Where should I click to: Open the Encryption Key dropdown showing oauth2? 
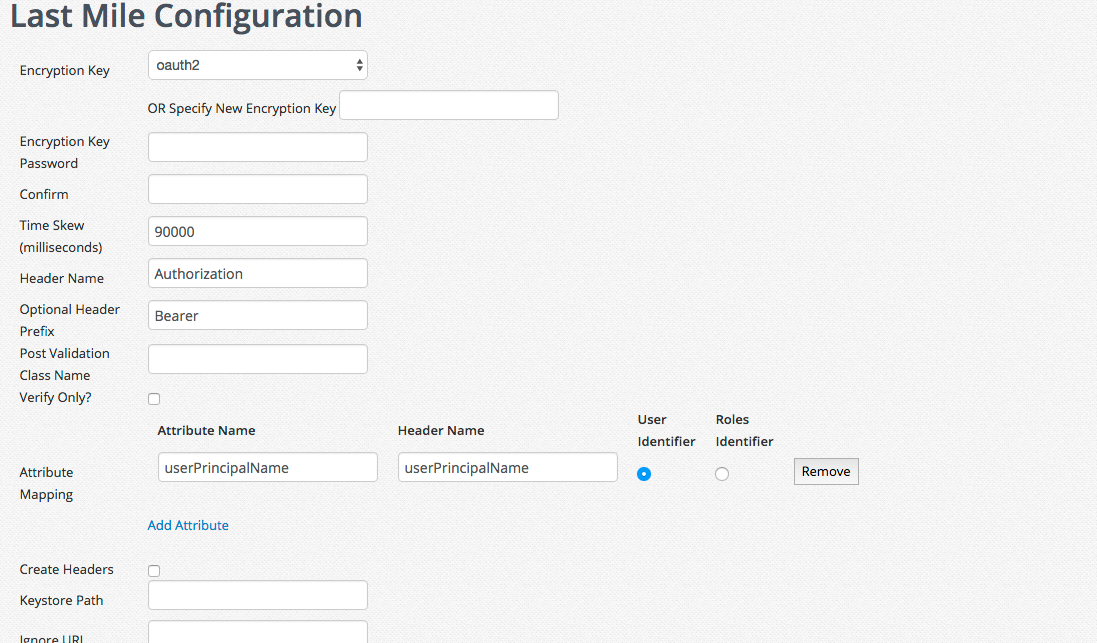(x=257, y=65)
